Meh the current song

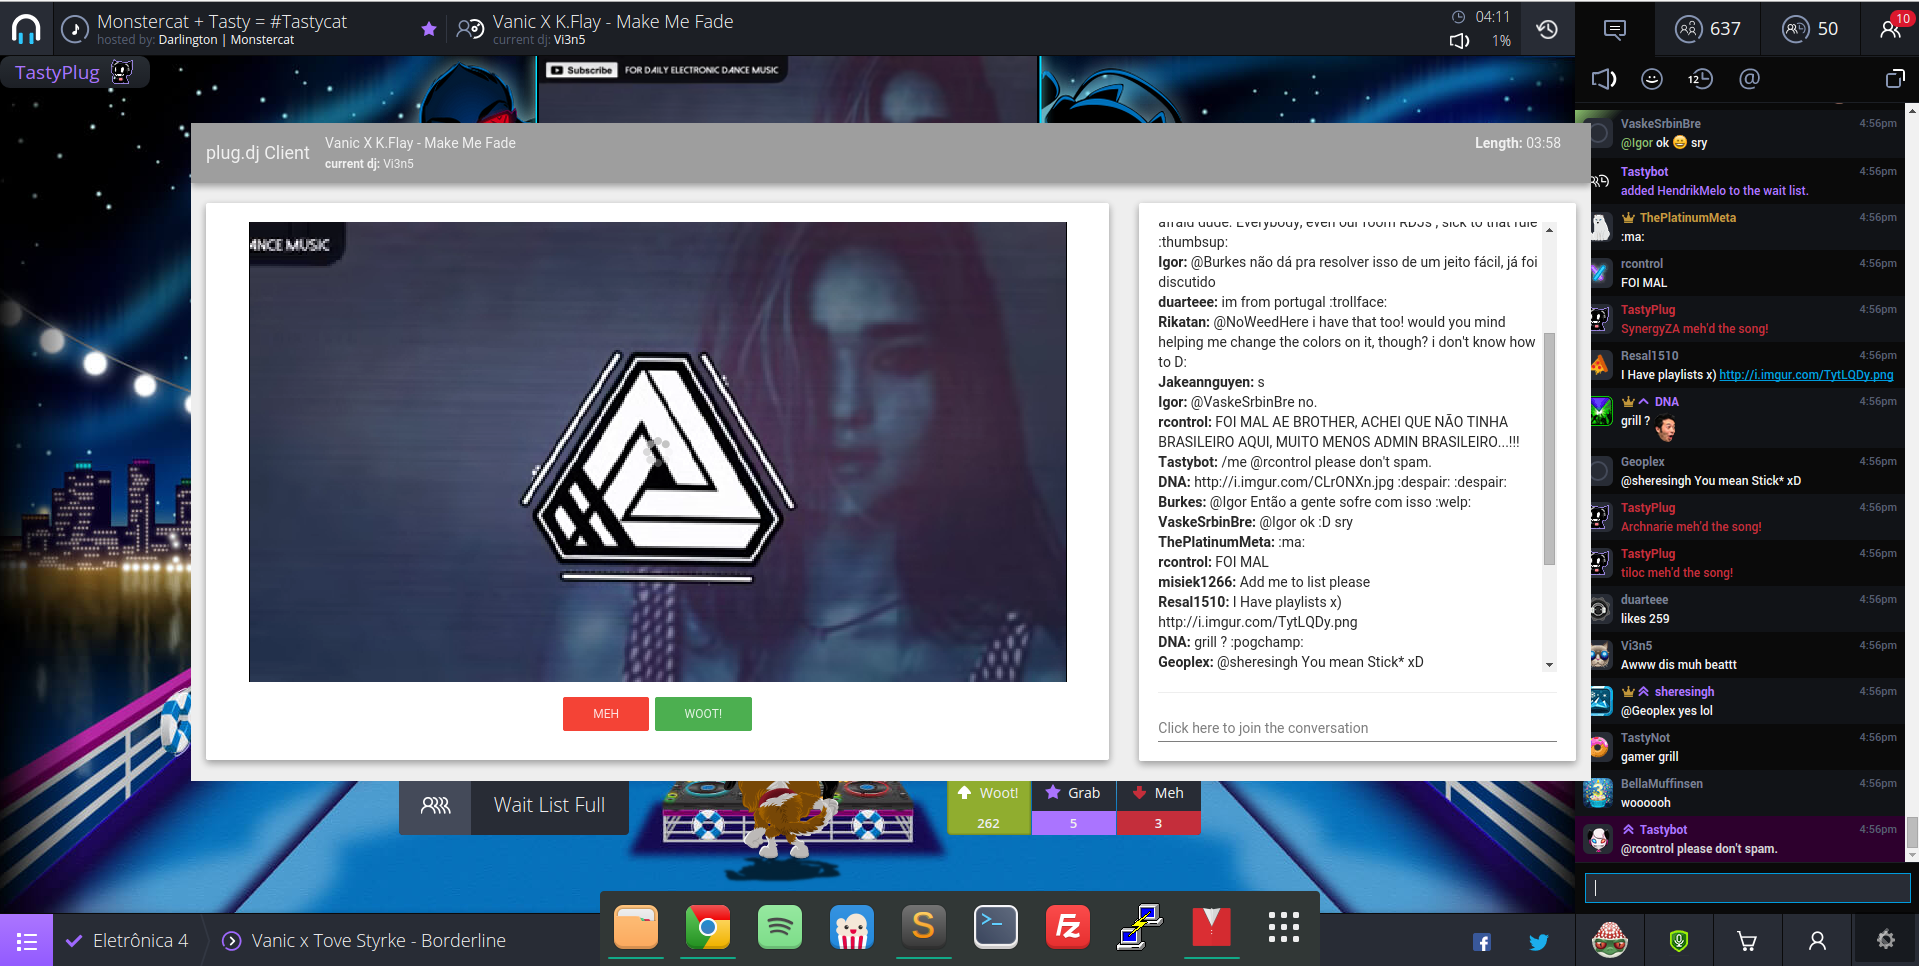point(1158,806)
